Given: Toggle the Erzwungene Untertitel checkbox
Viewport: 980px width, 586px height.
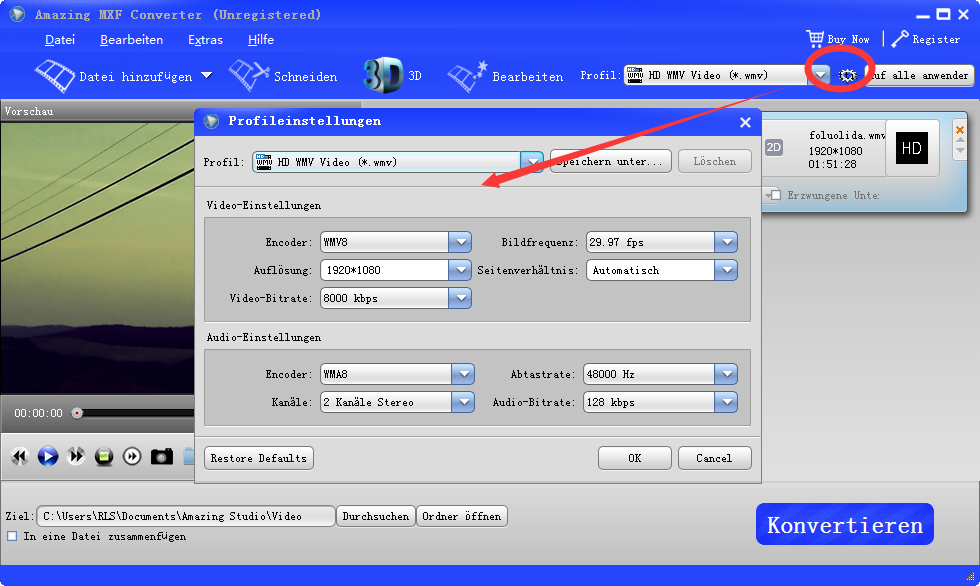Looking at the screenshot, I should coord(776,196).
